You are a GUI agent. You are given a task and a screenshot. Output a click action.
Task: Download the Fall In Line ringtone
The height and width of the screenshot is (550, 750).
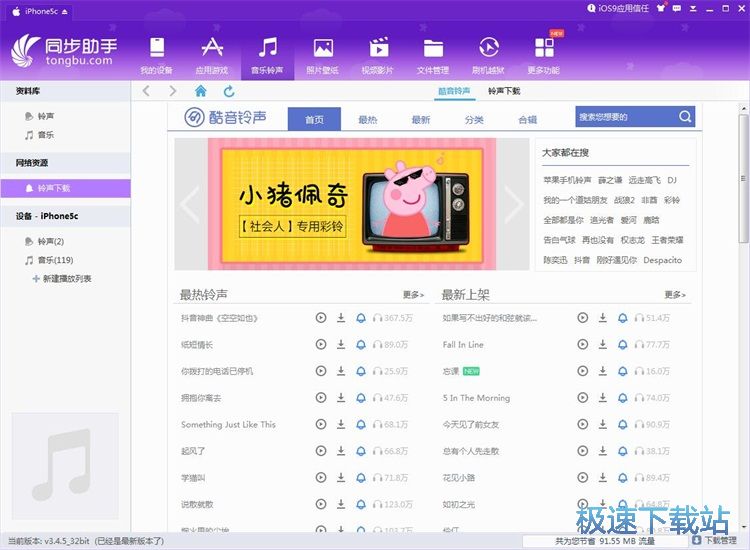point(603,344)
